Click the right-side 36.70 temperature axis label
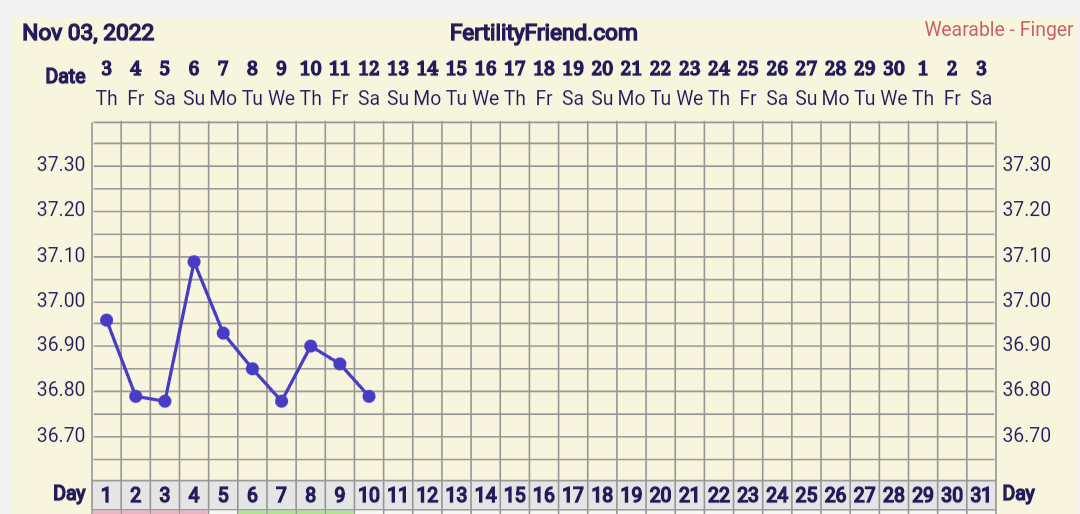The width and height of the screenshot is (1080, 514). 1026,435
